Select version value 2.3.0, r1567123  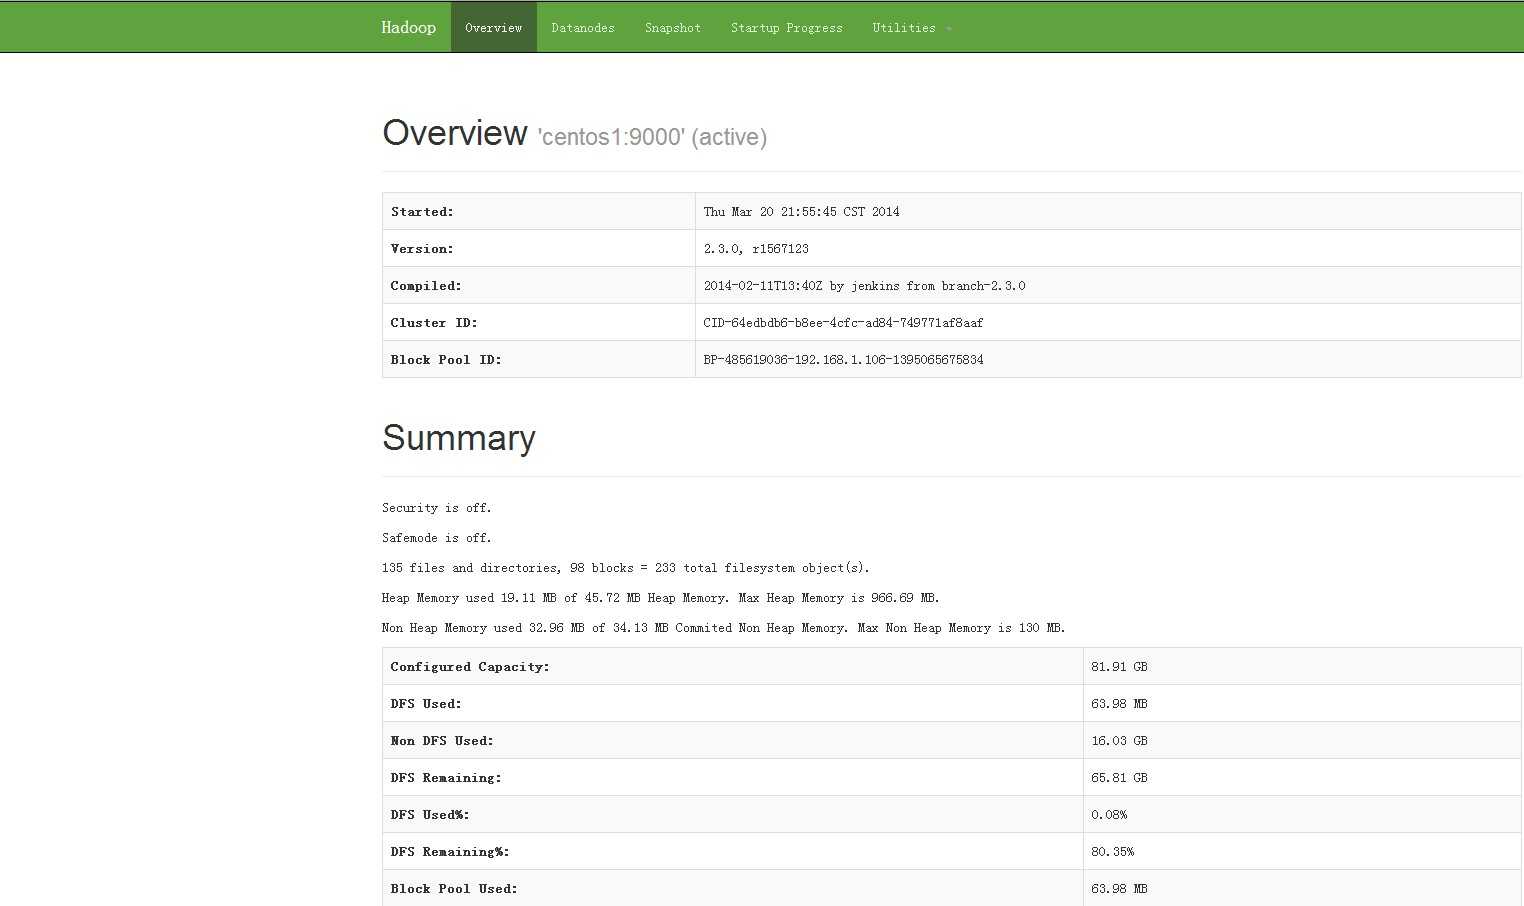coord(756,248)
